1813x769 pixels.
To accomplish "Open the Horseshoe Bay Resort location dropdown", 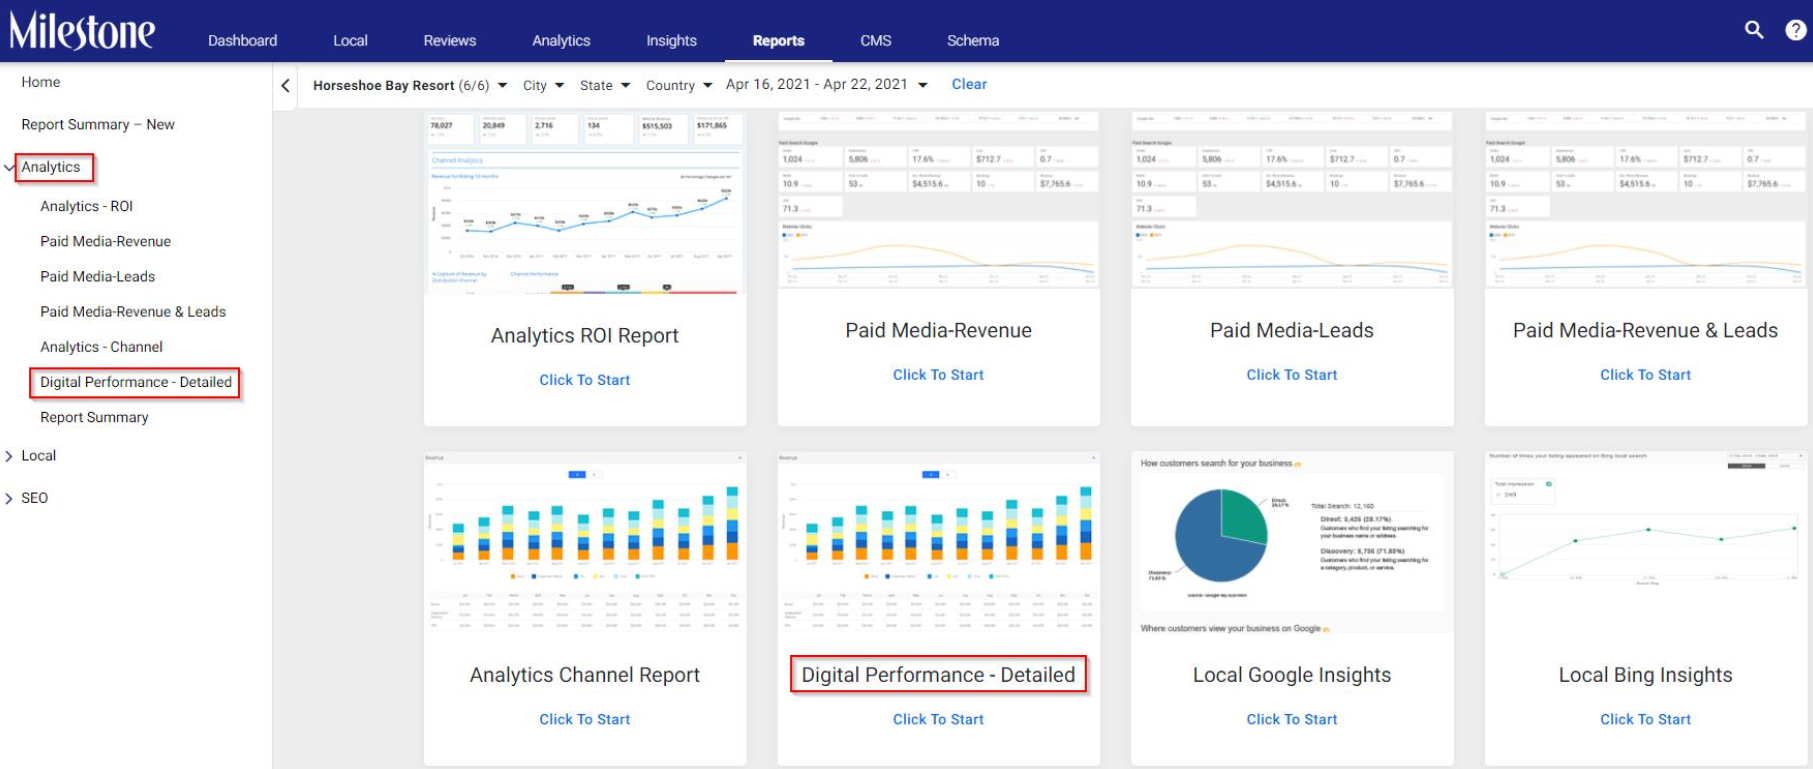I will (x=410, y=85).
